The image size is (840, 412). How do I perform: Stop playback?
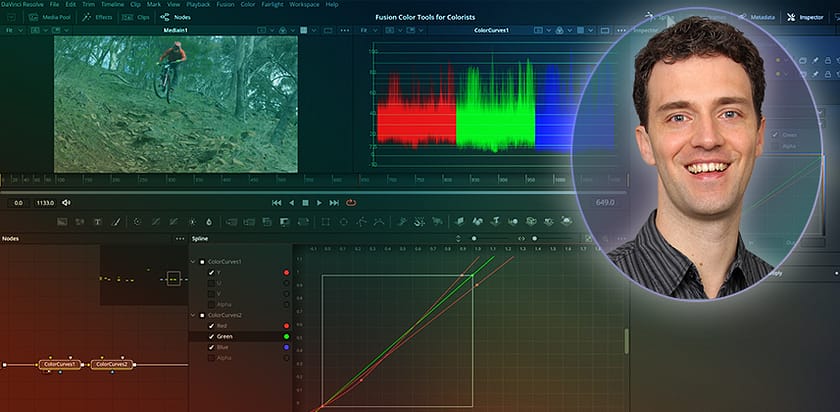[x=305, y=203]
